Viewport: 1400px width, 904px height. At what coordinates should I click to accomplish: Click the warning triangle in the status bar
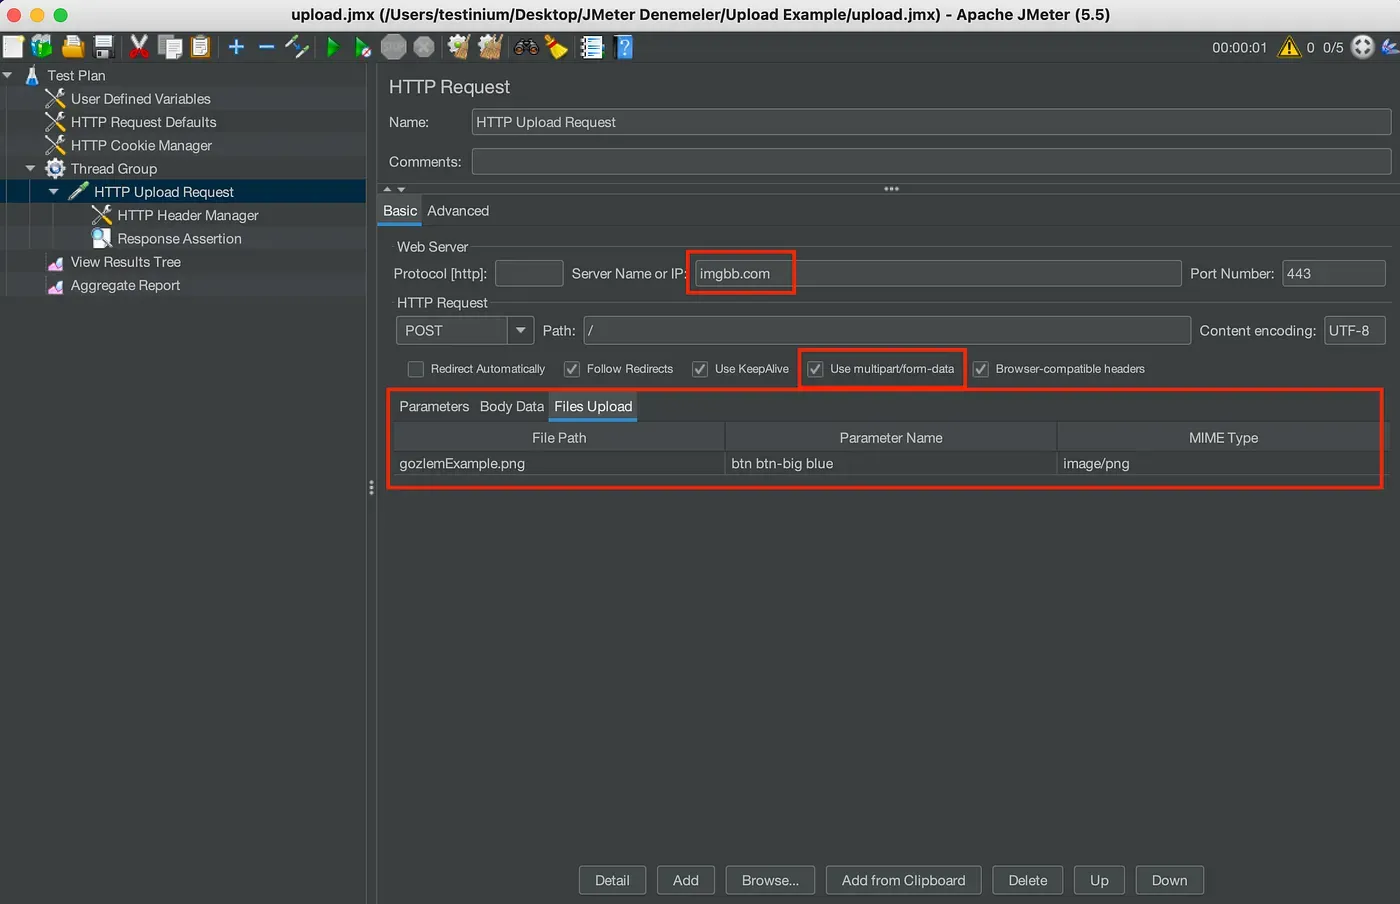pyautogui.click(x=1289, y=47)
